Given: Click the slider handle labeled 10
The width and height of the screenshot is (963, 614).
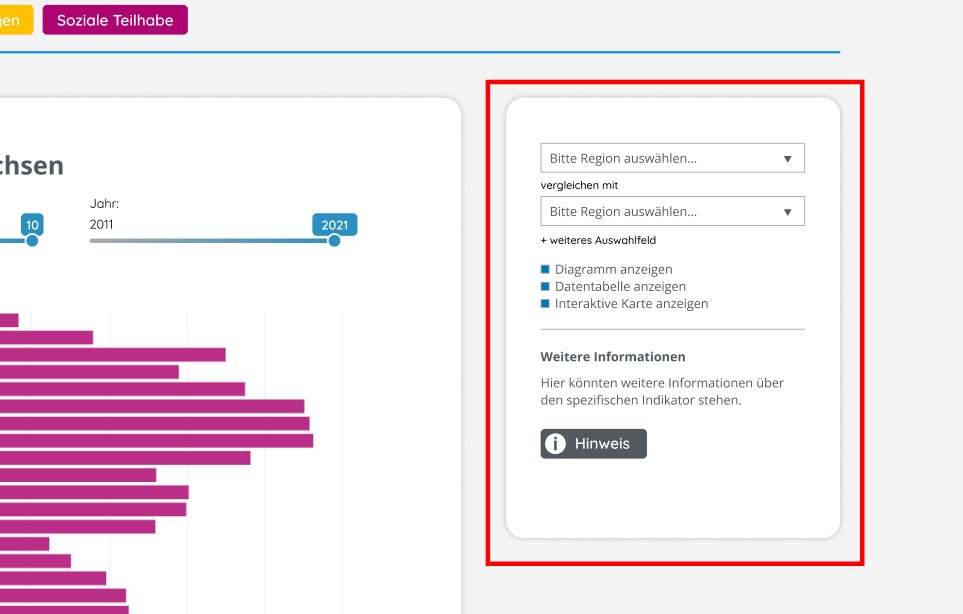Looking at the screenshot, I should [32, 241].
